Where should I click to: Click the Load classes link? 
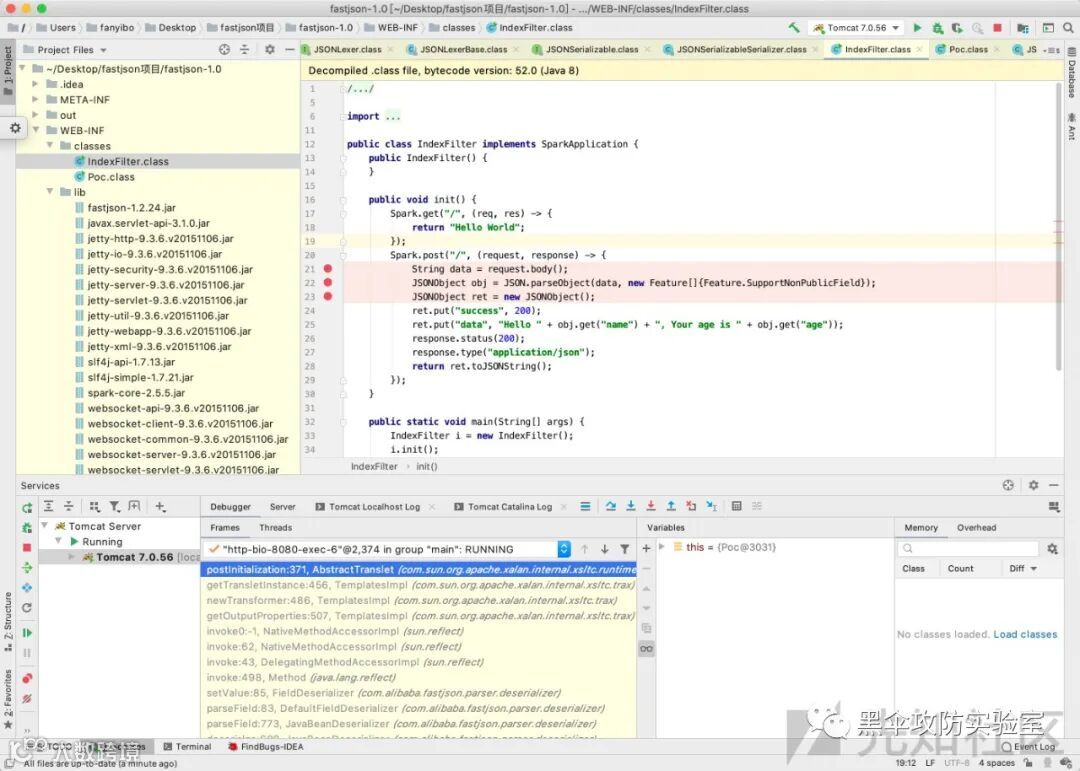(1025, 634)
